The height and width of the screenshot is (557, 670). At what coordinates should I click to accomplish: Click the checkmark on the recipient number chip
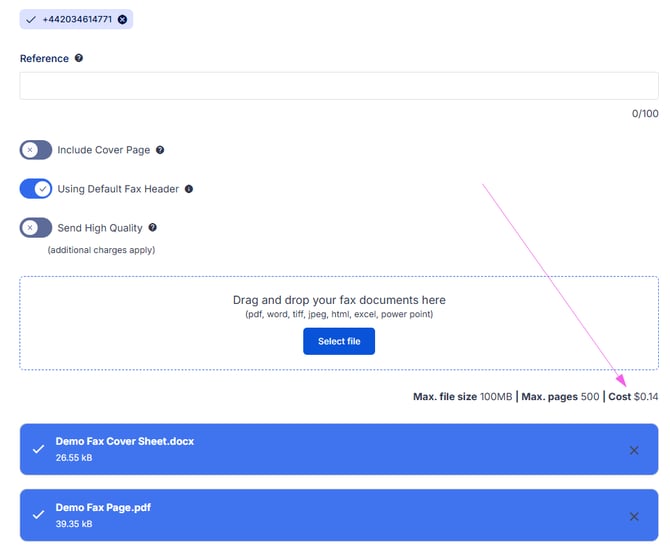tap(31, 19)
